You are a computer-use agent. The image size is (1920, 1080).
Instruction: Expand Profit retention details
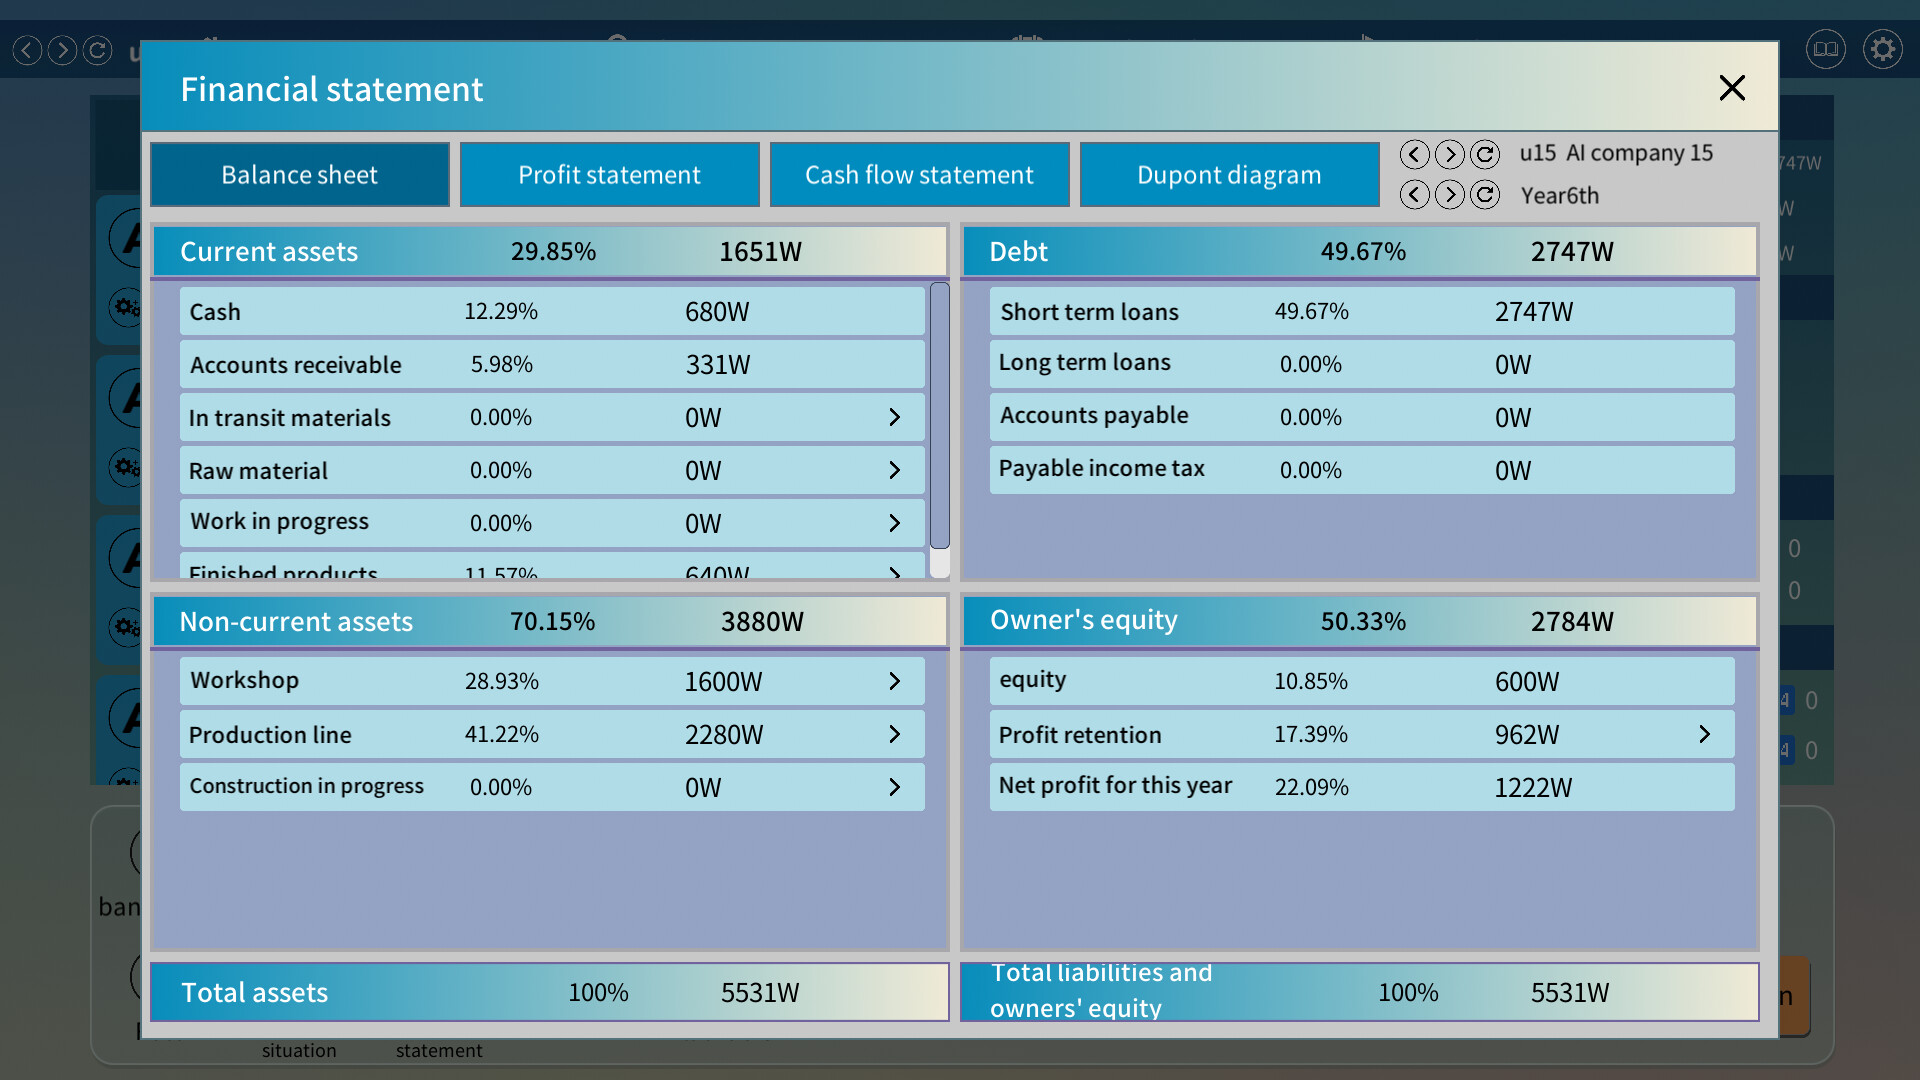1704,734
